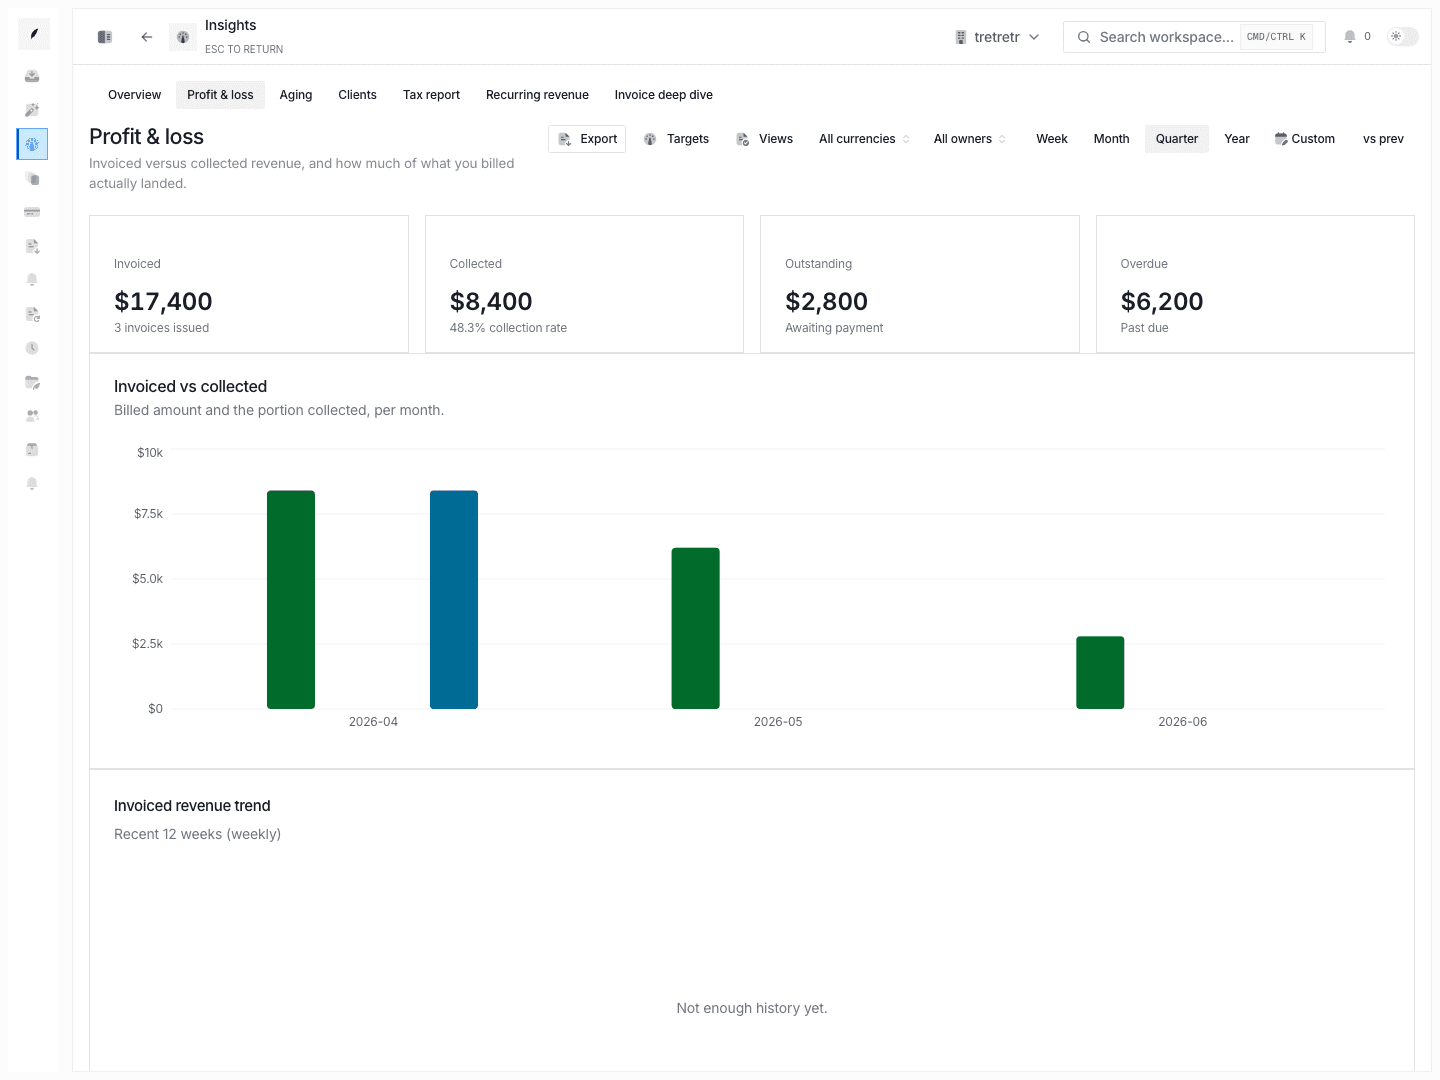Click the Collected $8,400 card
Viewport: 1440px width, 1080px height.
coord(584,284)
